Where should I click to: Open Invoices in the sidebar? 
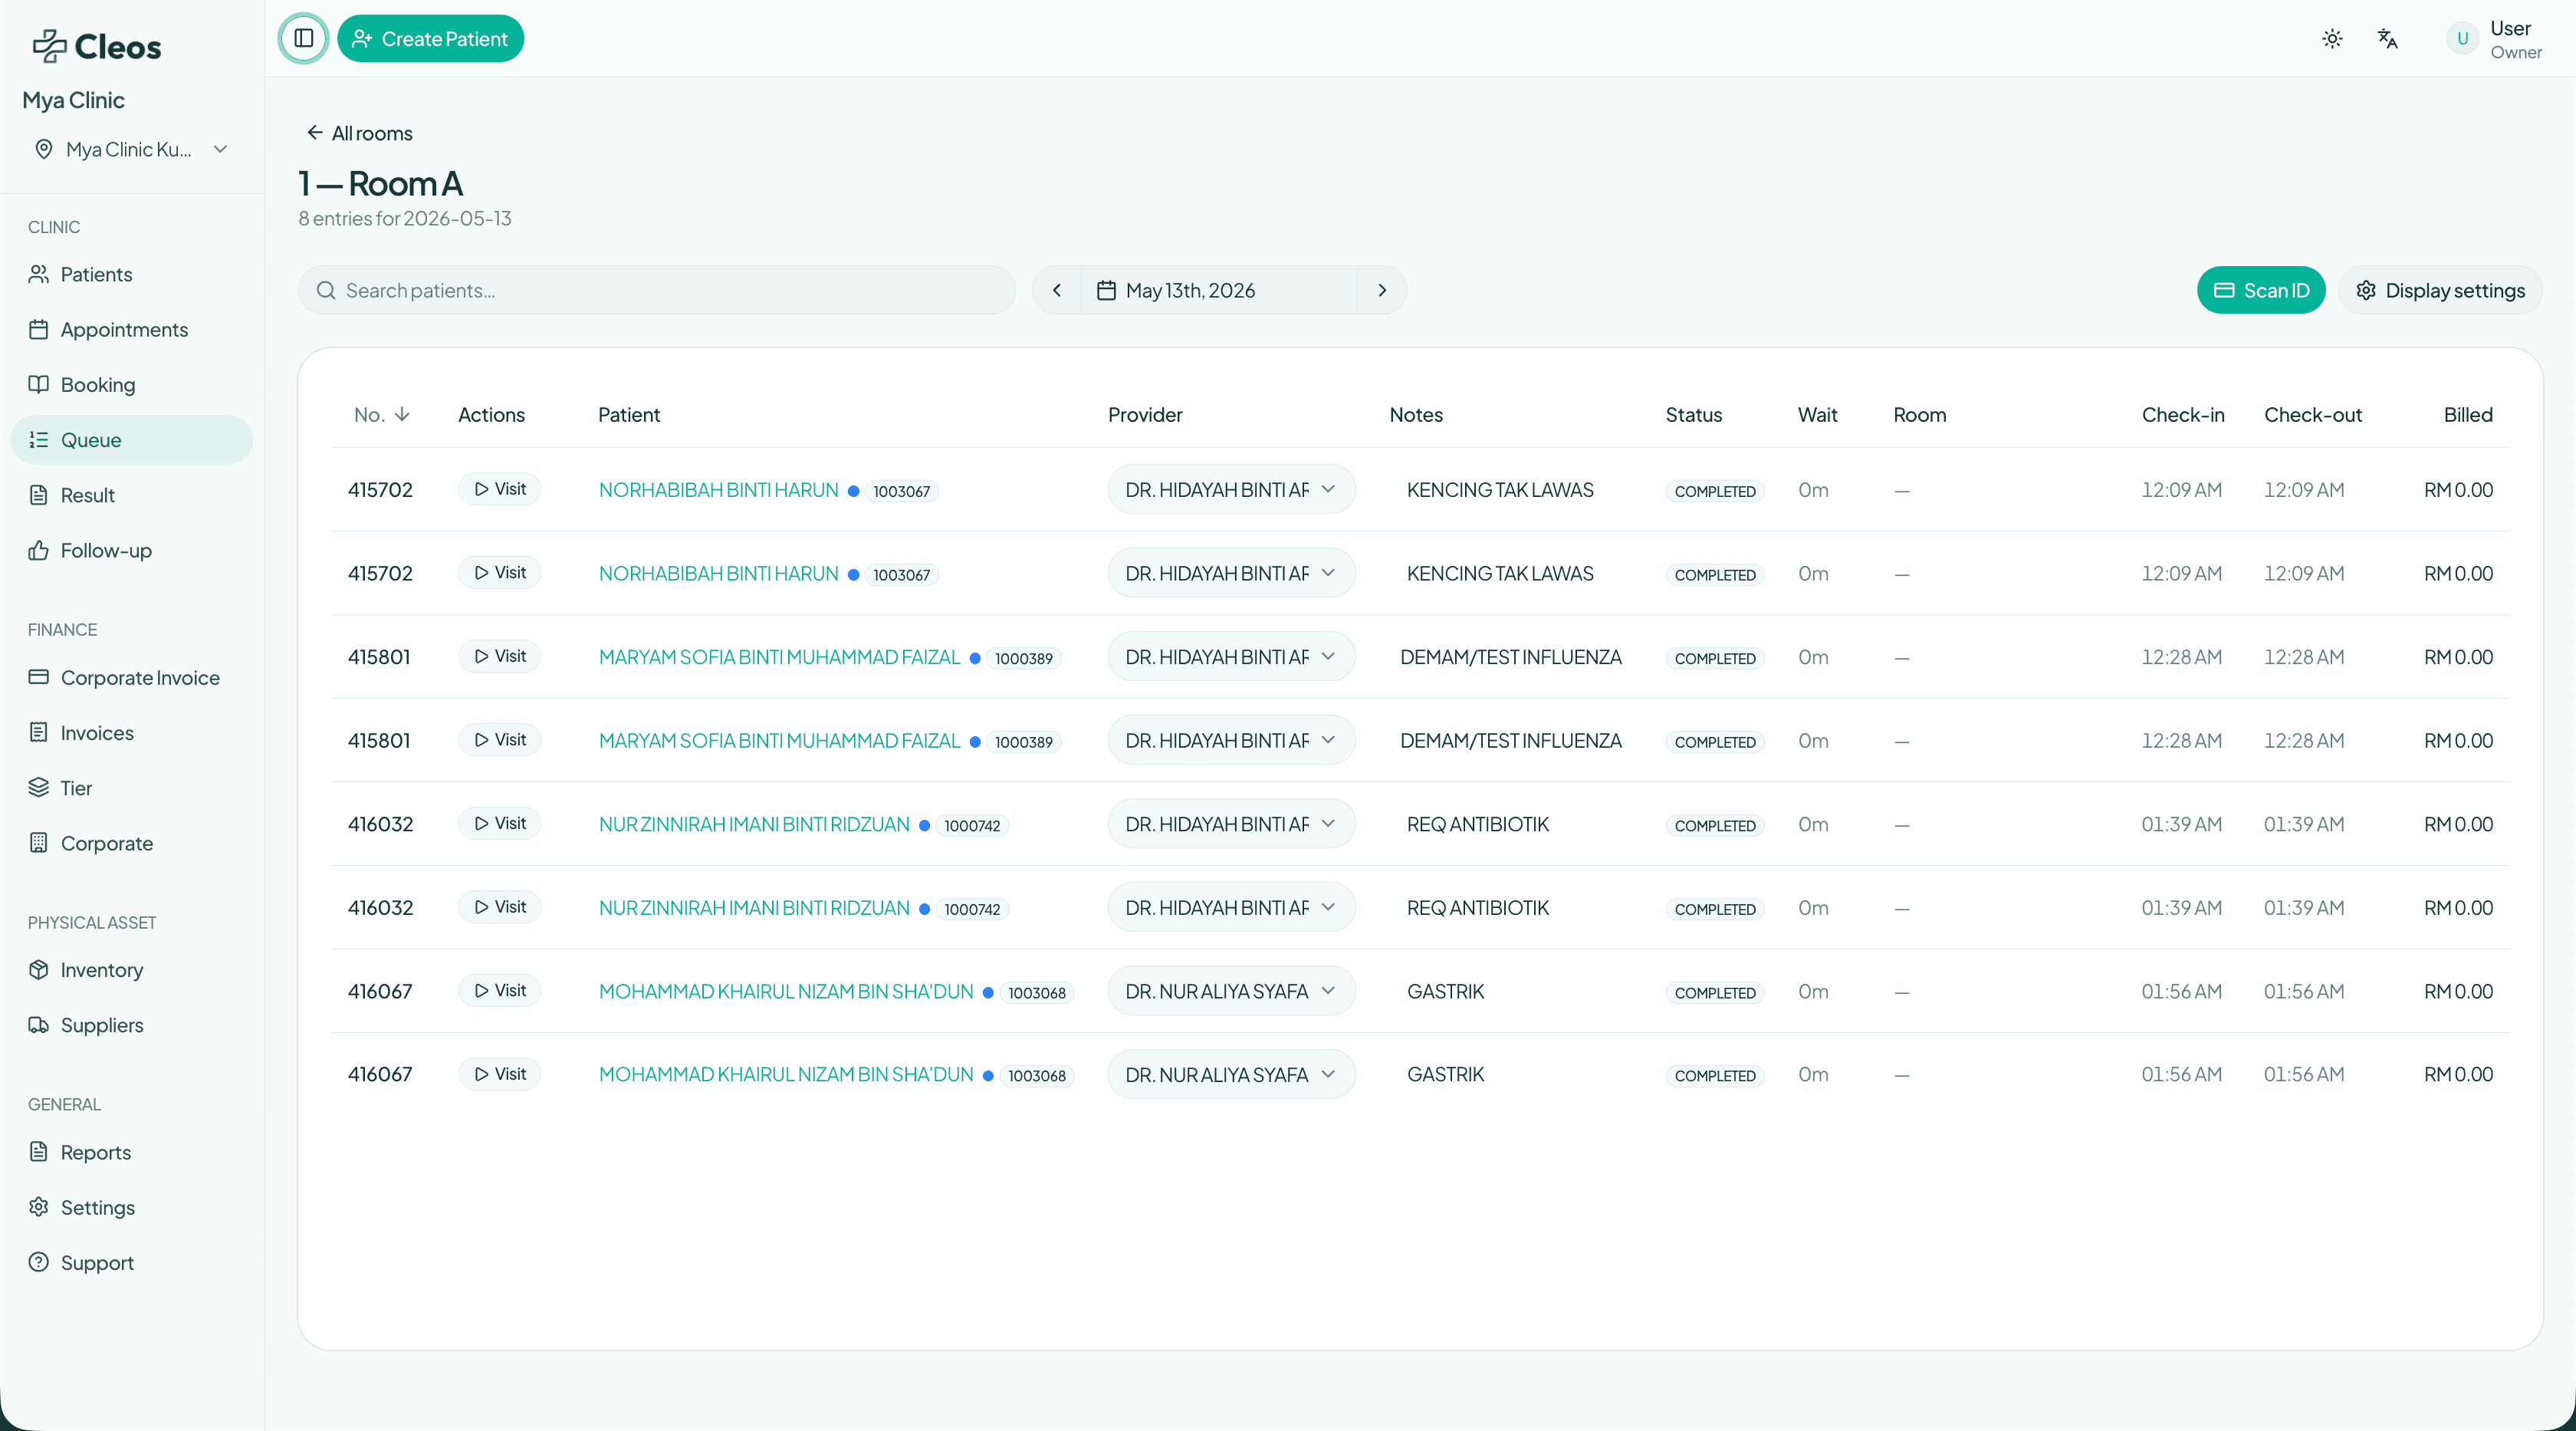(131, 732)
